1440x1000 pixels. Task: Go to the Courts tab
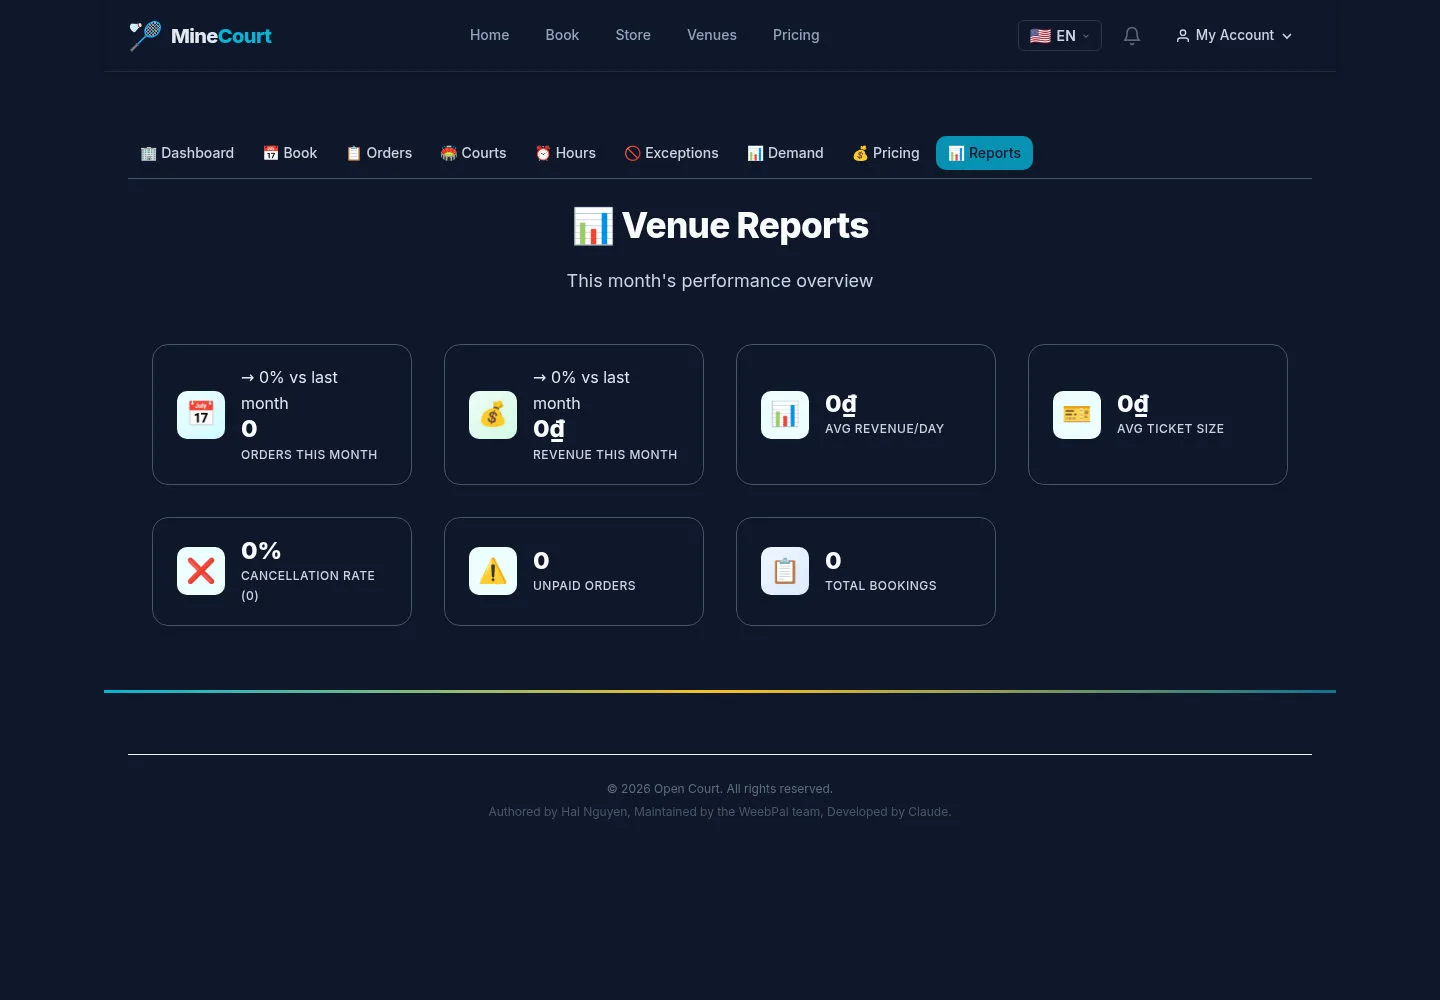click(x=473, y=153)
